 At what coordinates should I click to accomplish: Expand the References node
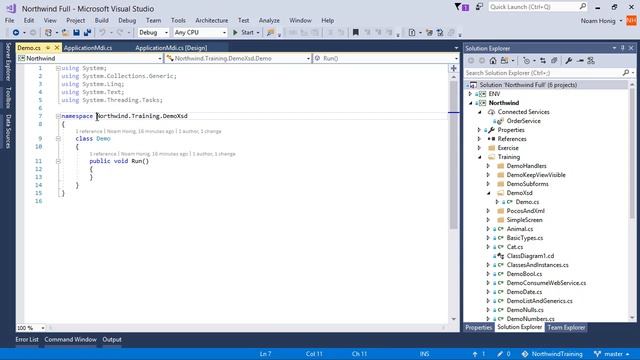480,139
